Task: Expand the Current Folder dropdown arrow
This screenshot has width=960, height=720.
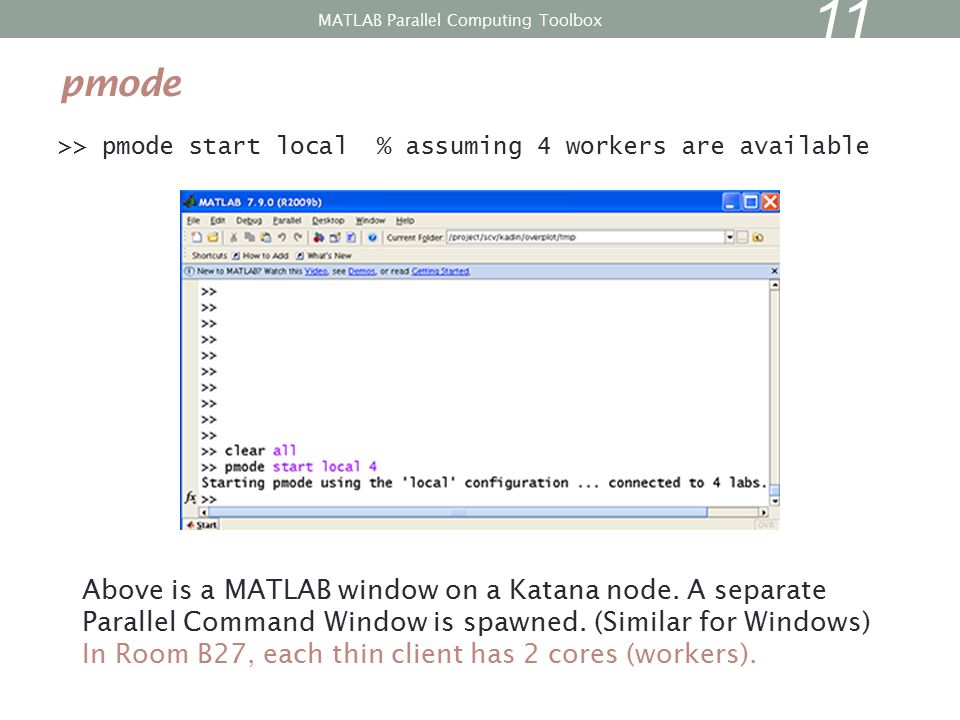Action: (729, 237)
